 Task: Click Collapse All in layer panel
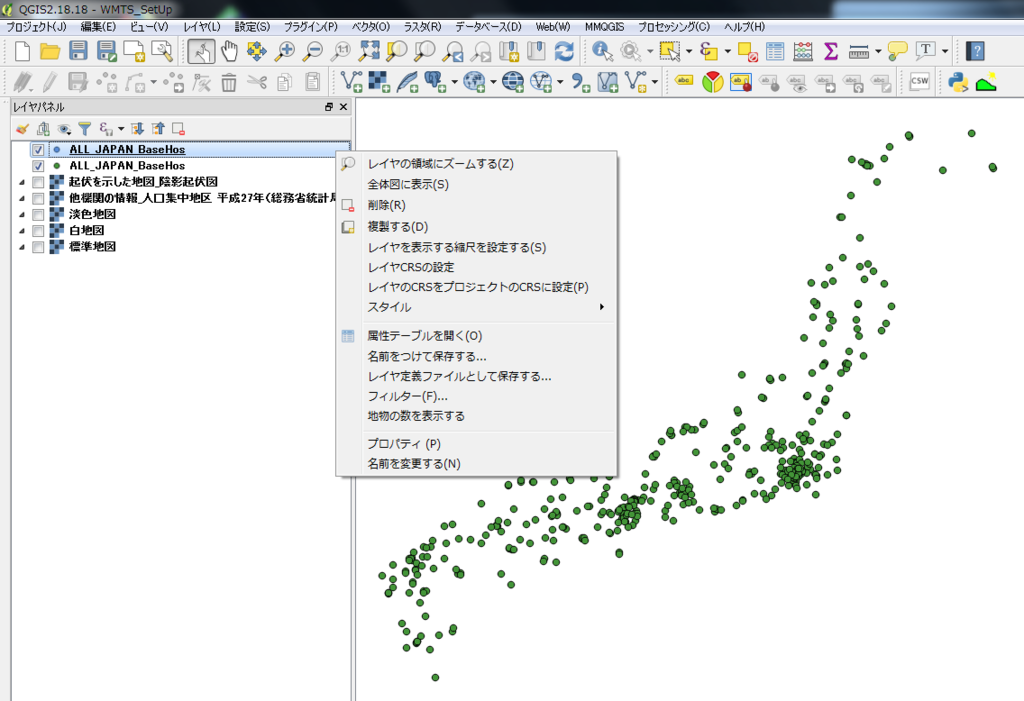click(158, 129)
